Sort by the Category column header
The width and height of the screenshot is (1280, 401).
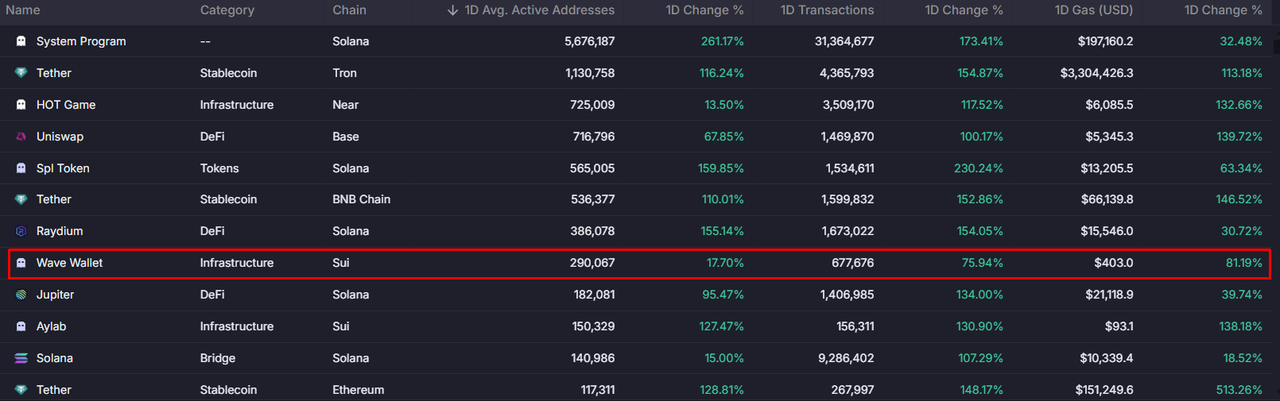227,10
